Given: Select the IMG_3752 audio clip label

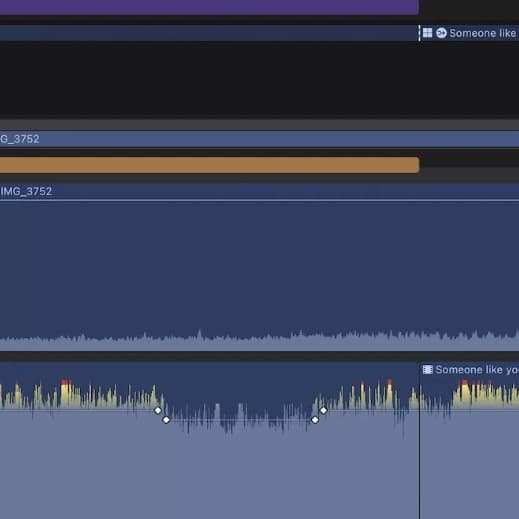Looking at the screenshot, I should [x=26, y=191].
